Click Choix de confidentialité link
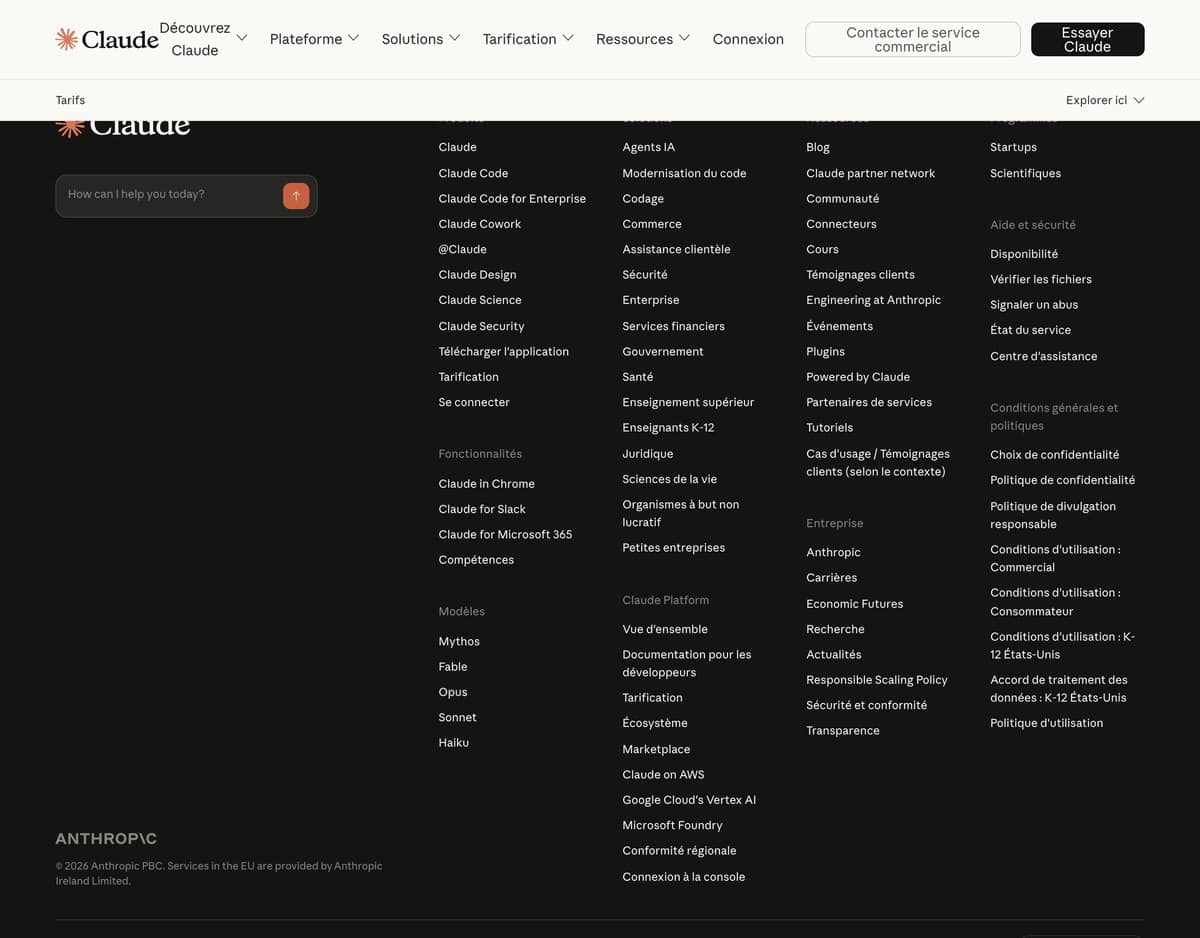The width and height of the screenshot is (1200, 938). (x=1054, y=455)
